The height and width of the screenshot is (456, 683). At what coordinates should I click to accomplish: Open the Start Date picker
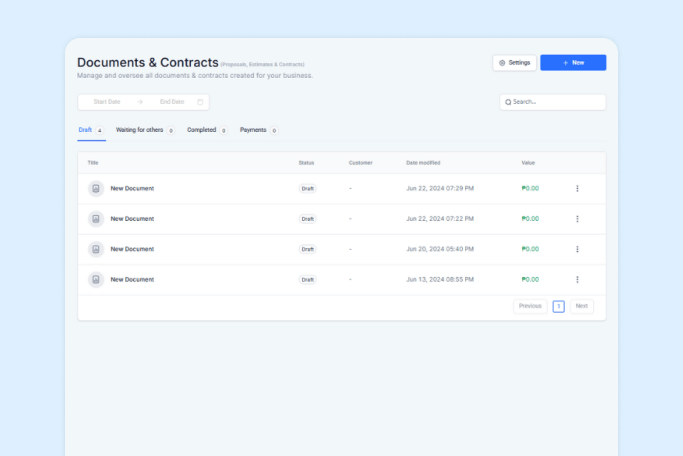[107, 102]
